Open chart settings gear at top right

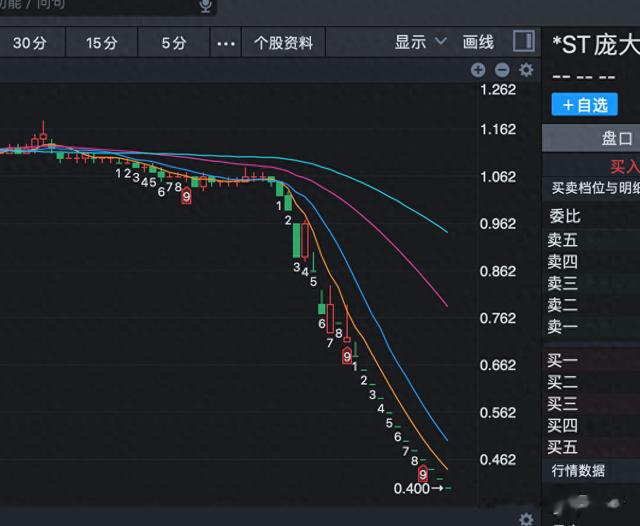pyautogui.click(x=526, y=70)
